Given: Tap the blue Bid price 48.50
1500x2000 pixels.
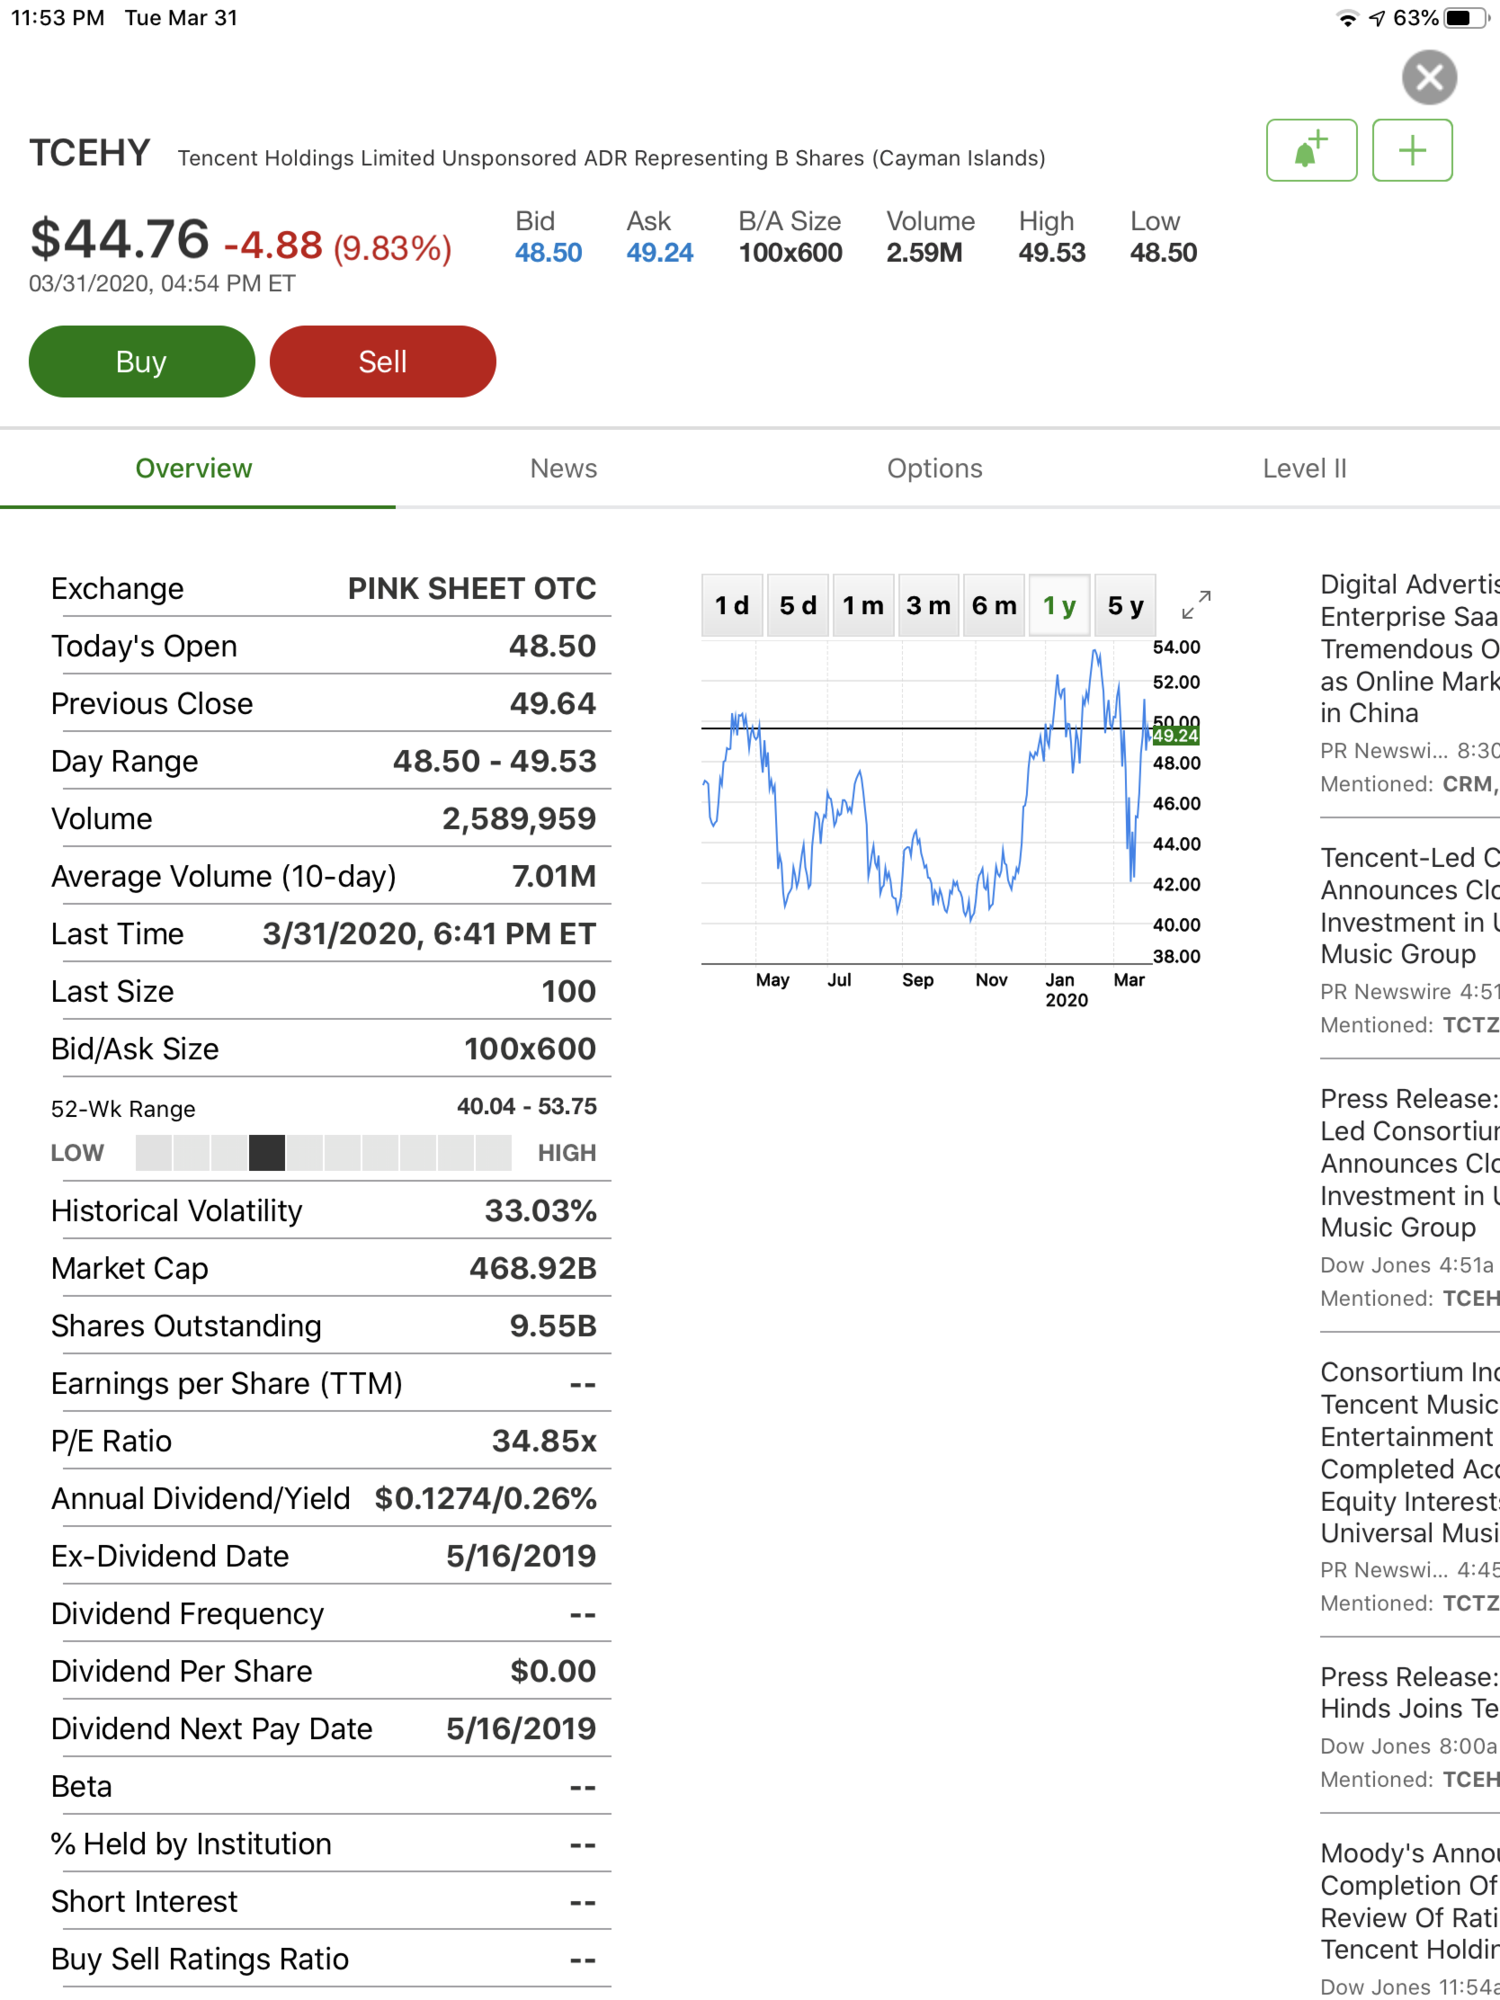Looking at the screenshot, I should pos(548,253).
